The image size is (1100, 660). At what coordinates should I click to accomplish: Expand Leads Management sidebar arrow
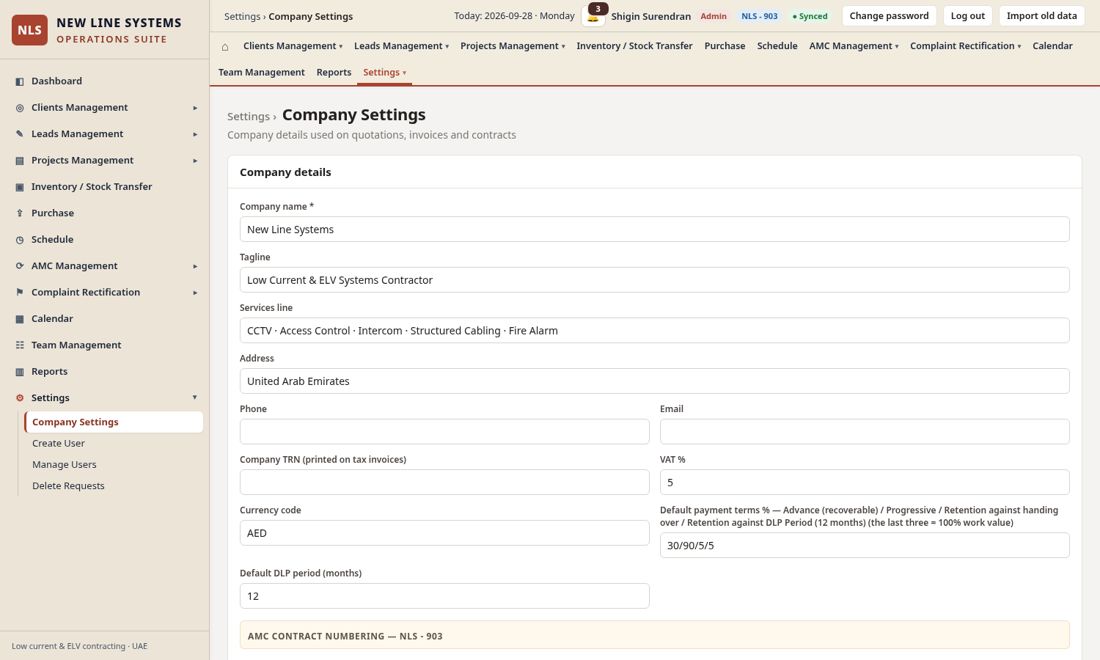[x=195, y=134]
